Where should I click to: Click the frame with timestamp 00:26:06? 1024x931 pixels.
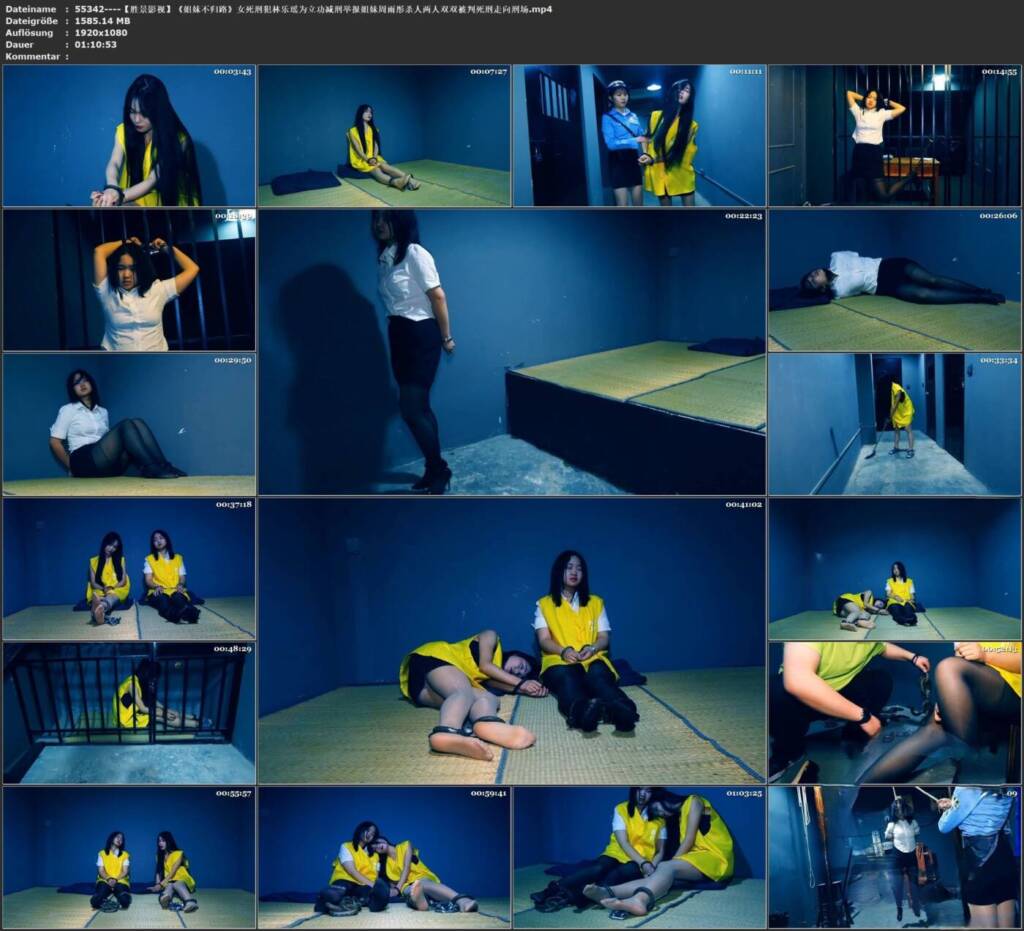(895, 280)
